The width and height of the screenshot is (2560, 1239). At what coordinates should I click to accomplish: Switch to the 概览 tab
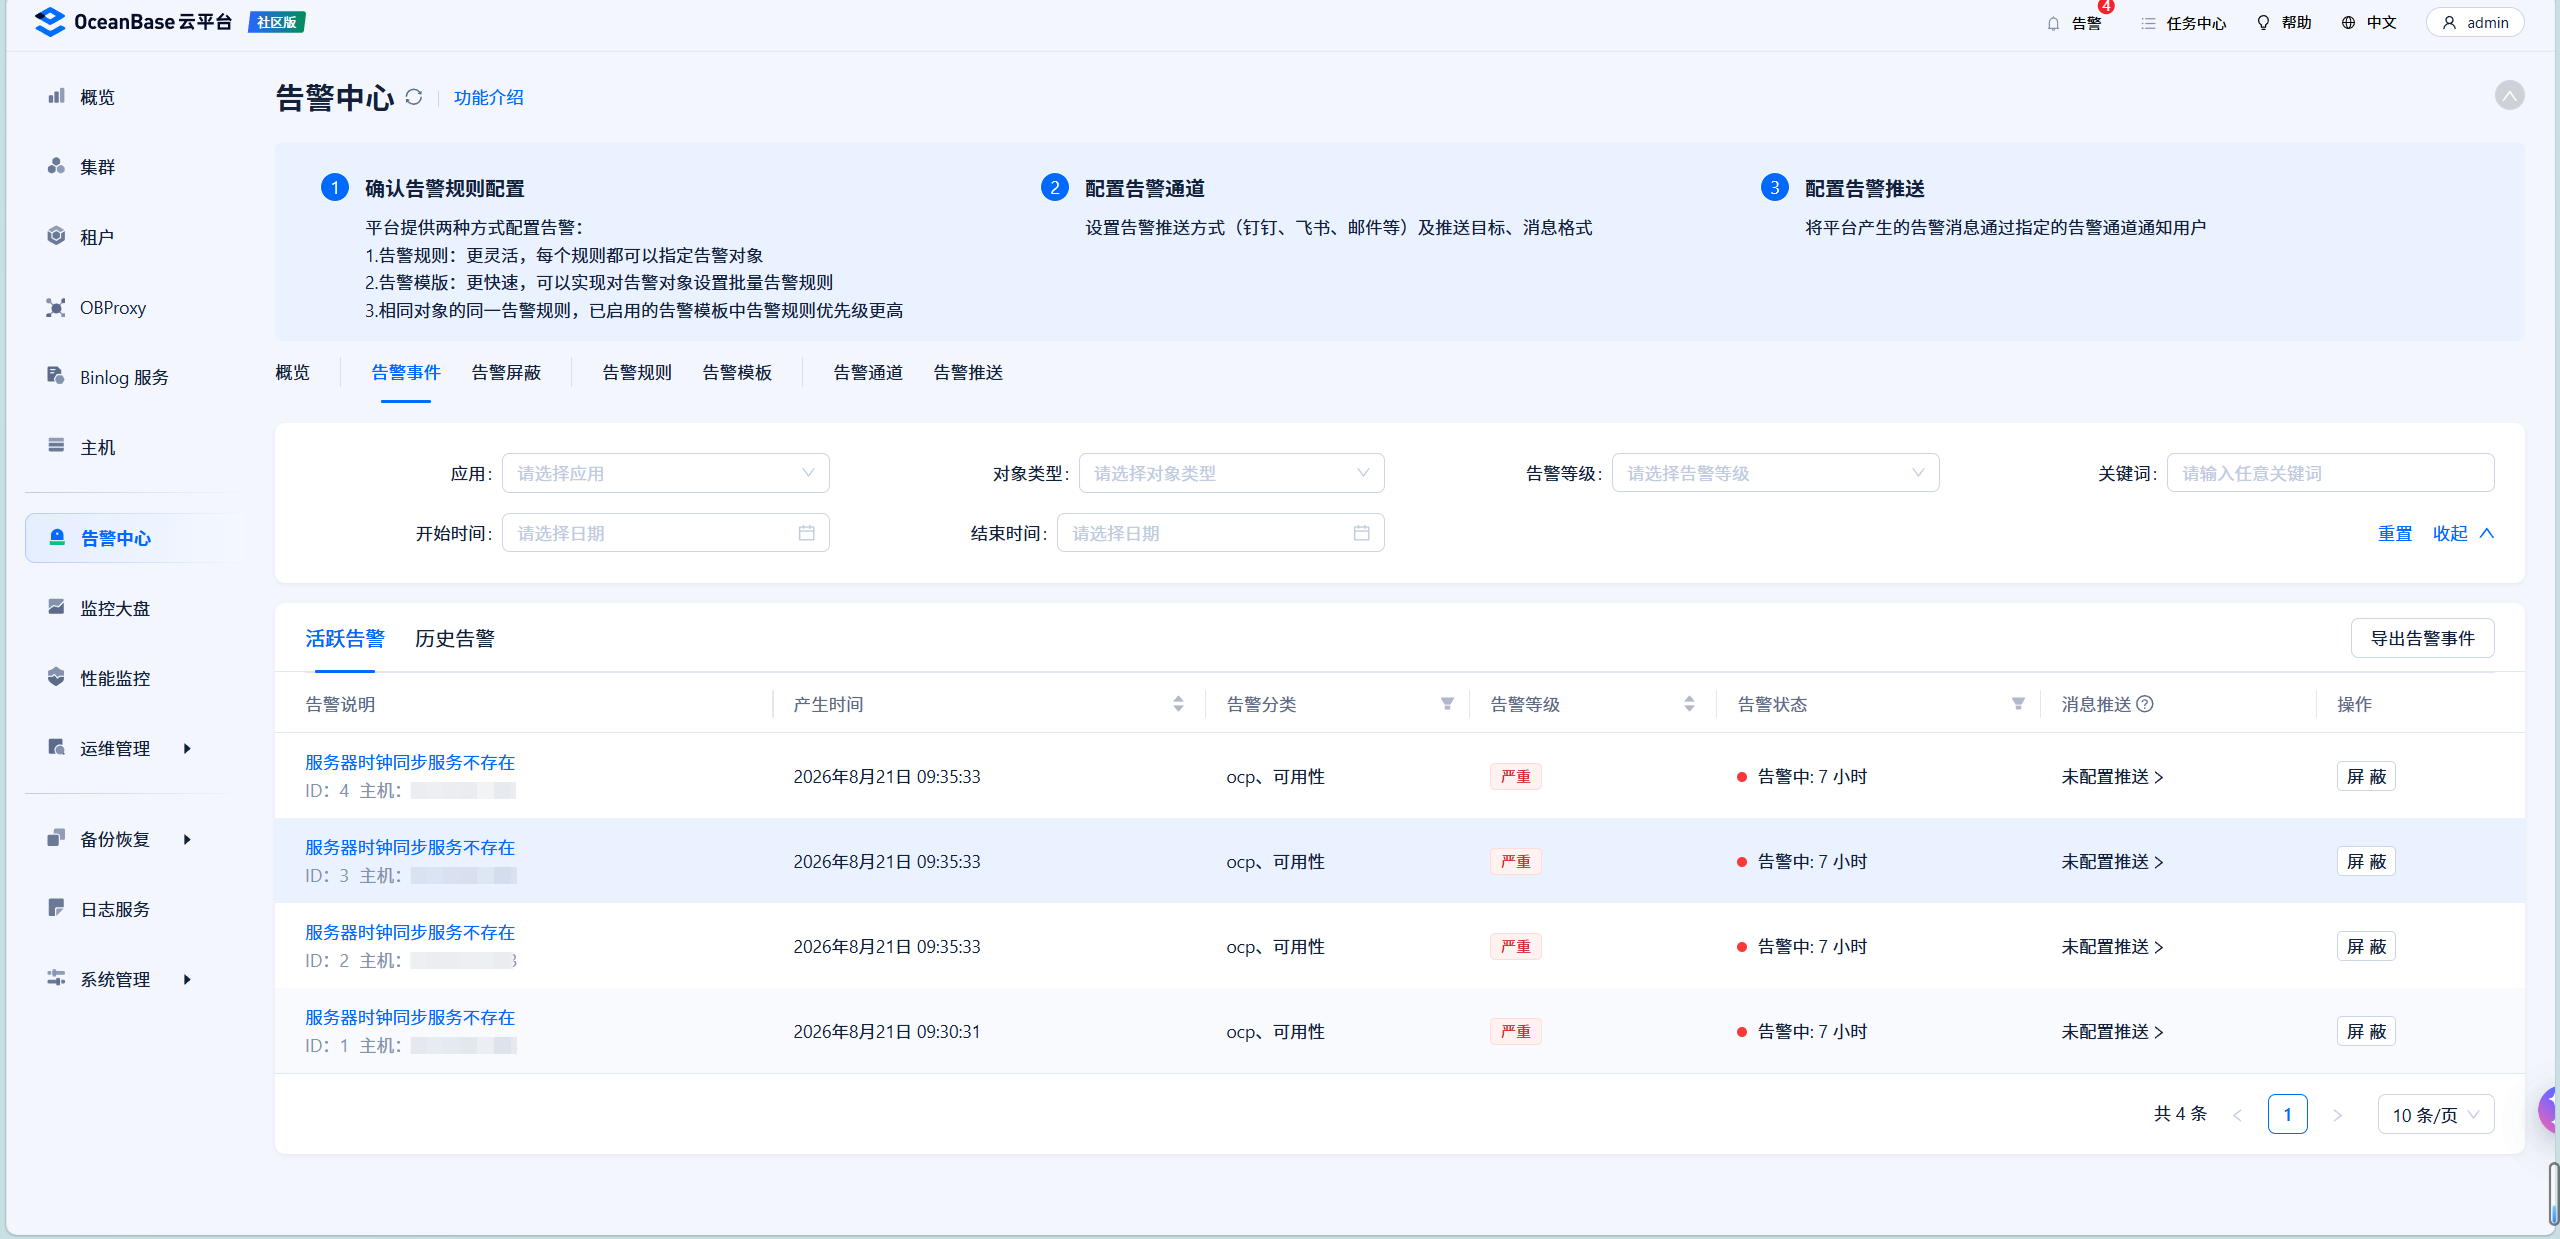(293, 373)
